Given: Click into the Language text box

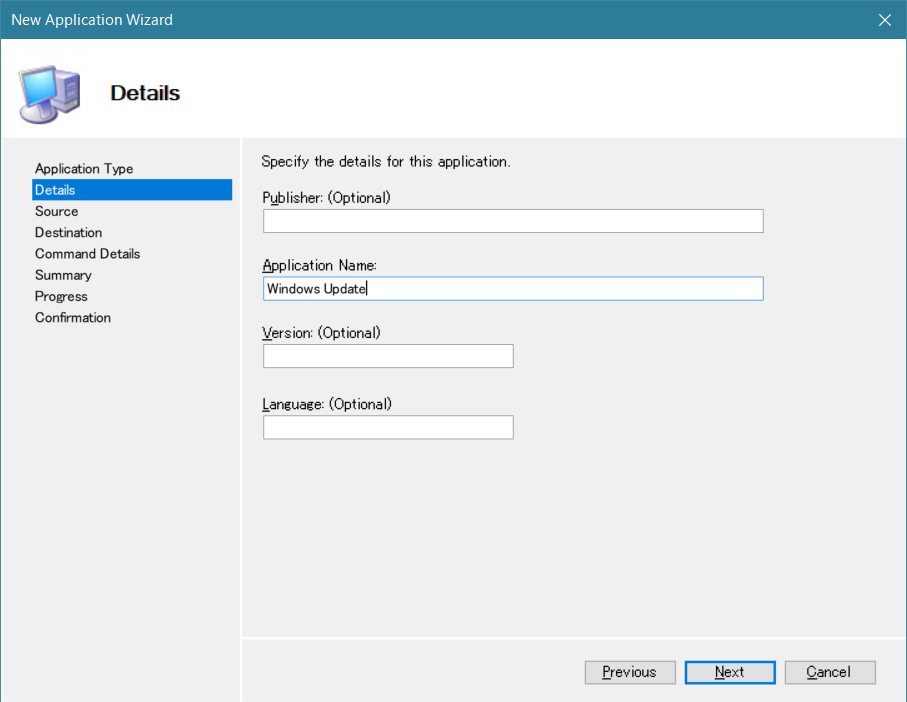Looking at the screenshot, I should (388, 427).
